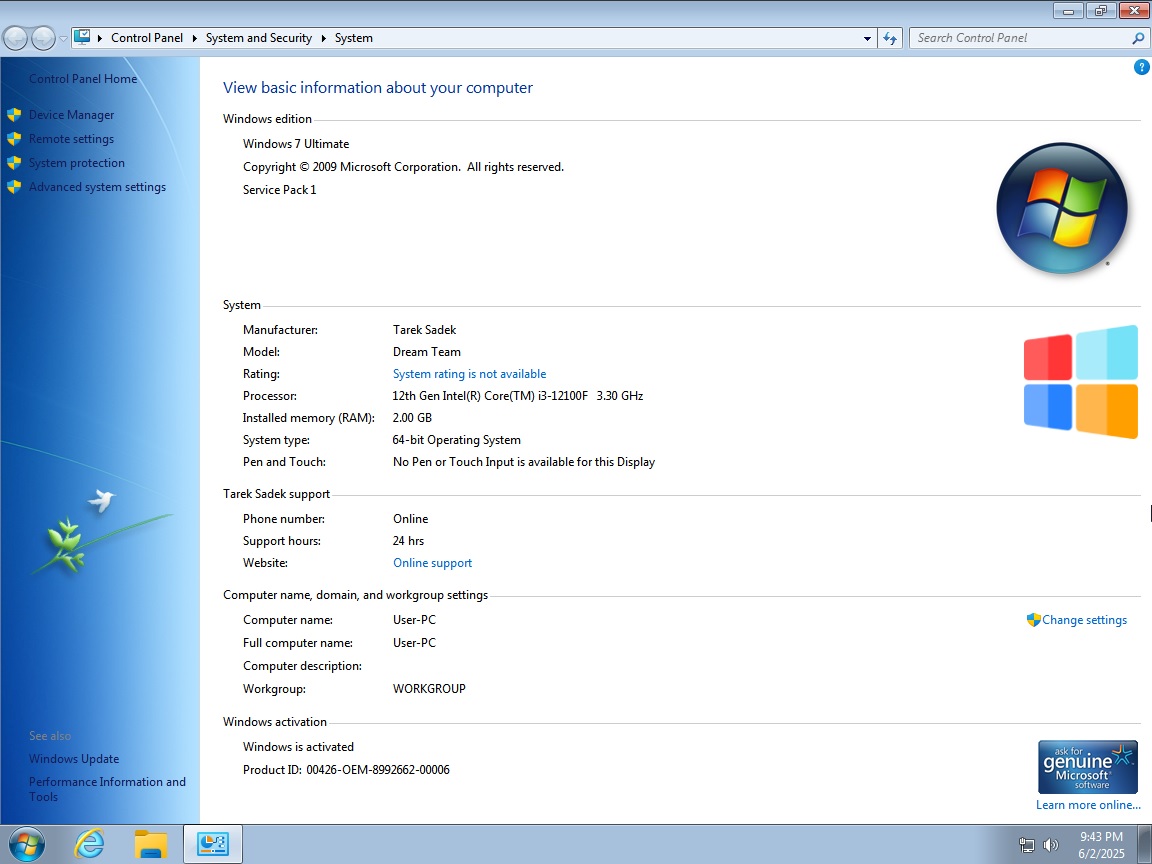Screen dimensions: 1152x864
Task: Expand the arrow after Control Panel breadcrumb
Action: [x=195, y=38]
